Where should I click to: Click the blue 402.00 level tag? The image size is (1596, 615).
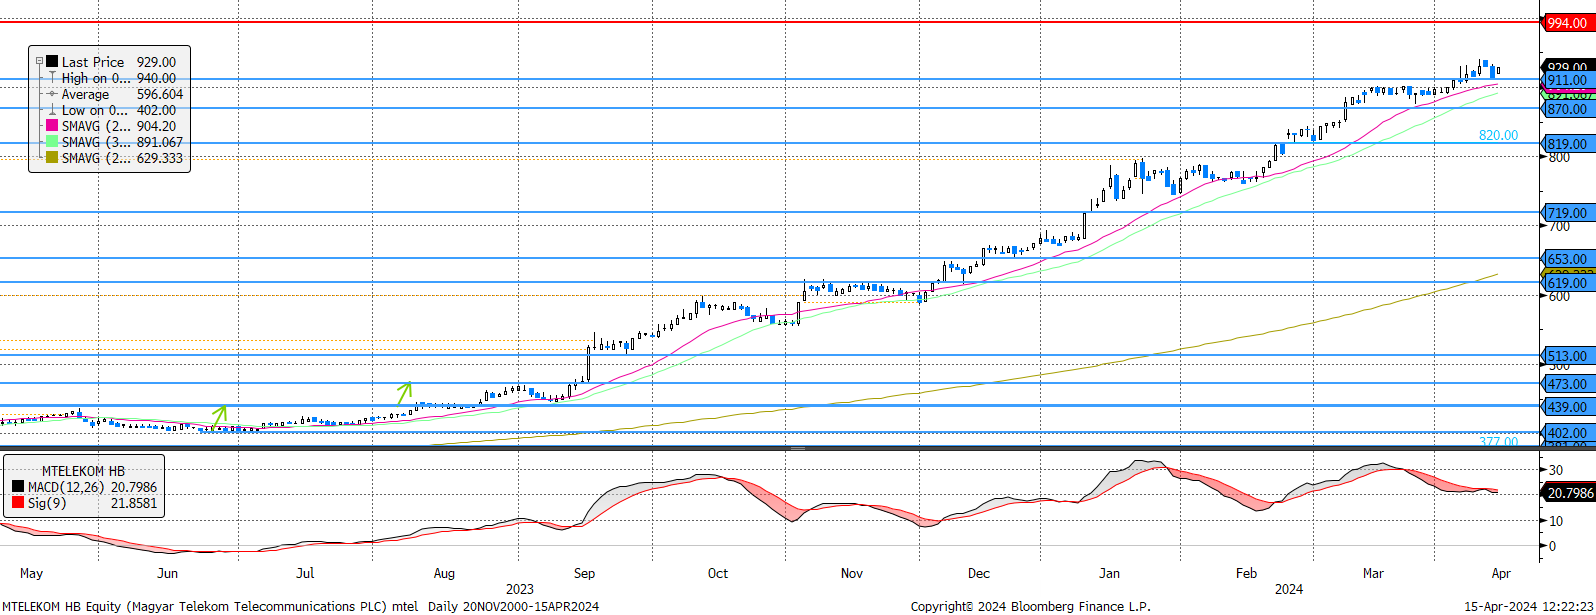tap(1567, 433)
